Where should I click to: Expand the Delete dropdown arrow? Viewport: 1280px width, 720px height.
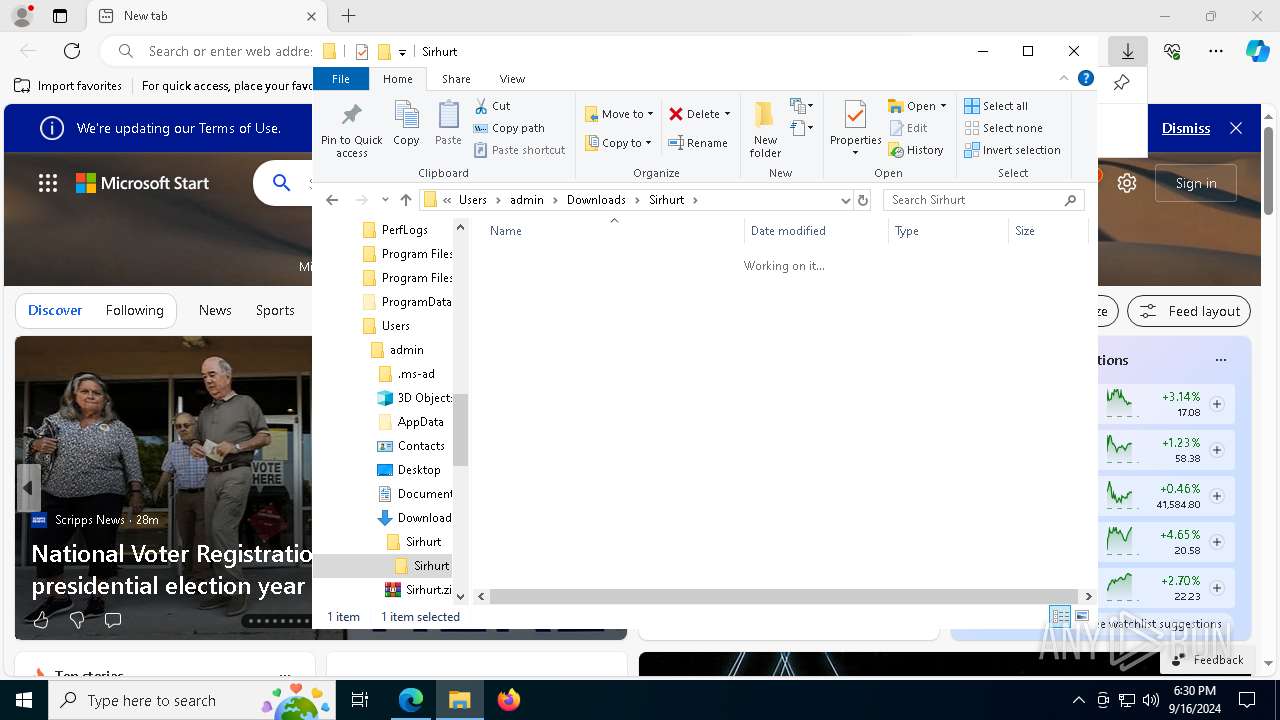(x=727, y=114)
